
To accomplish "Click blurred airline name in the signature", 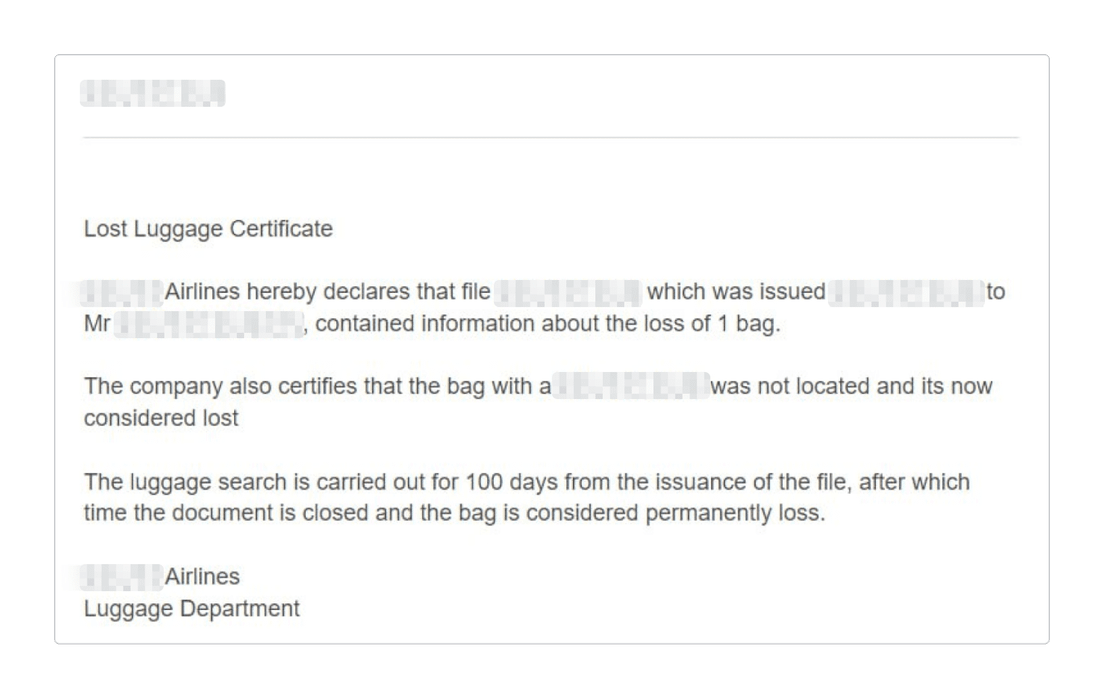I will tap(121, 577).
